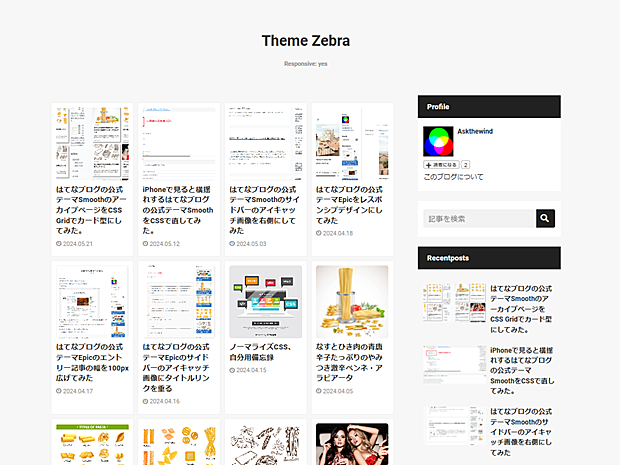Click the assorted yellow pasta shapes thumbnail
The width and height of the screenshot is (620, 465).
pyautogui.click(x=179, y=444)
